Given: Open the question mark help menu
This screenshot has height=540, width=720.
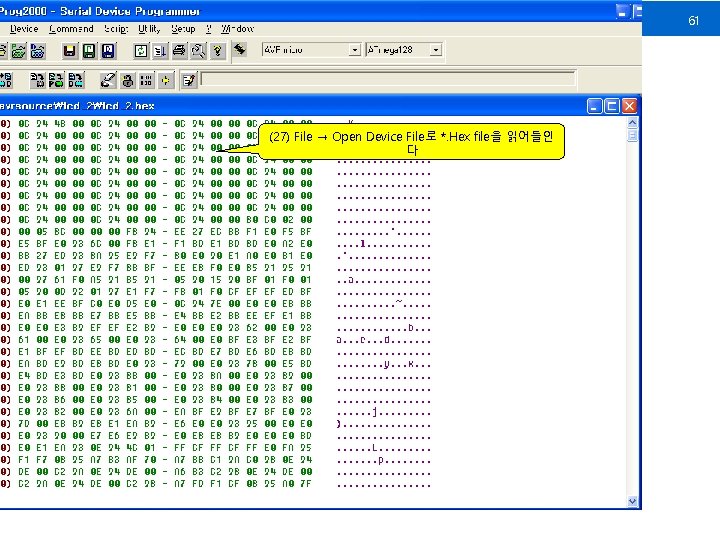Looking at the screenshot, I should click(x=208, y=29).
